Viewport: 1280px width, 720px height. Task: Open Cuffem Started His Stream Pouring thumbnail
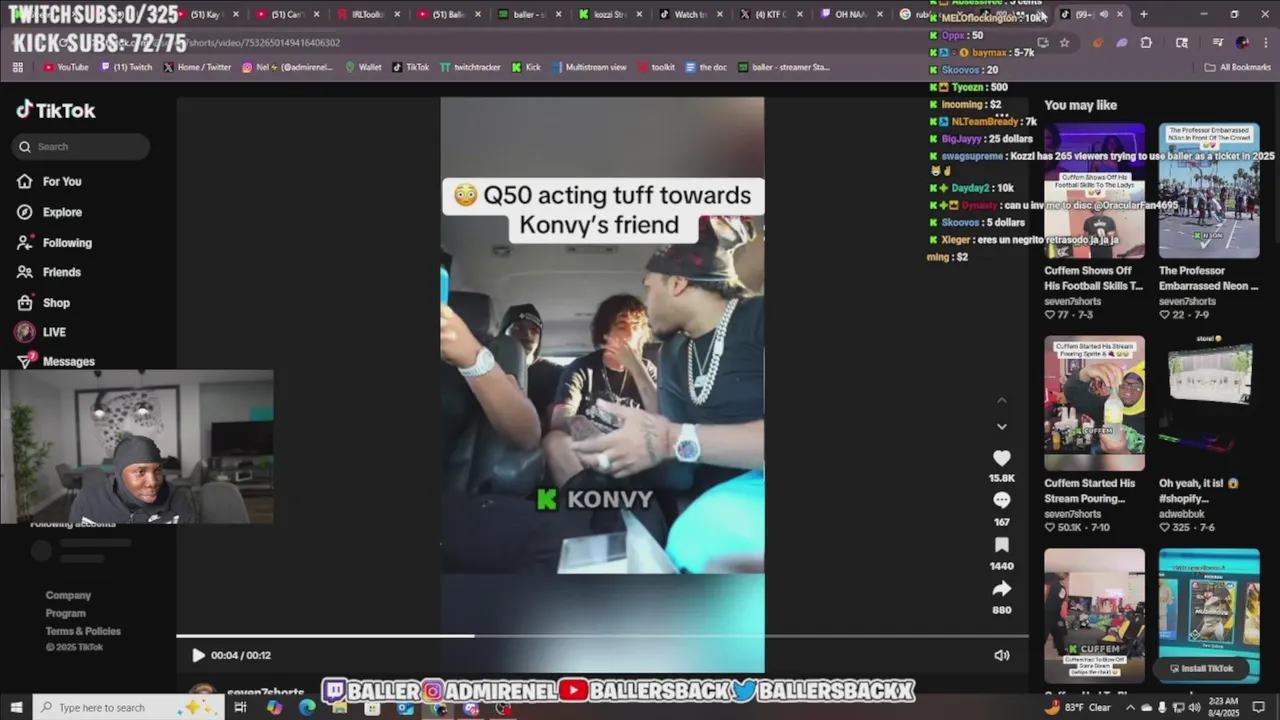click(x=1094, y=403)
